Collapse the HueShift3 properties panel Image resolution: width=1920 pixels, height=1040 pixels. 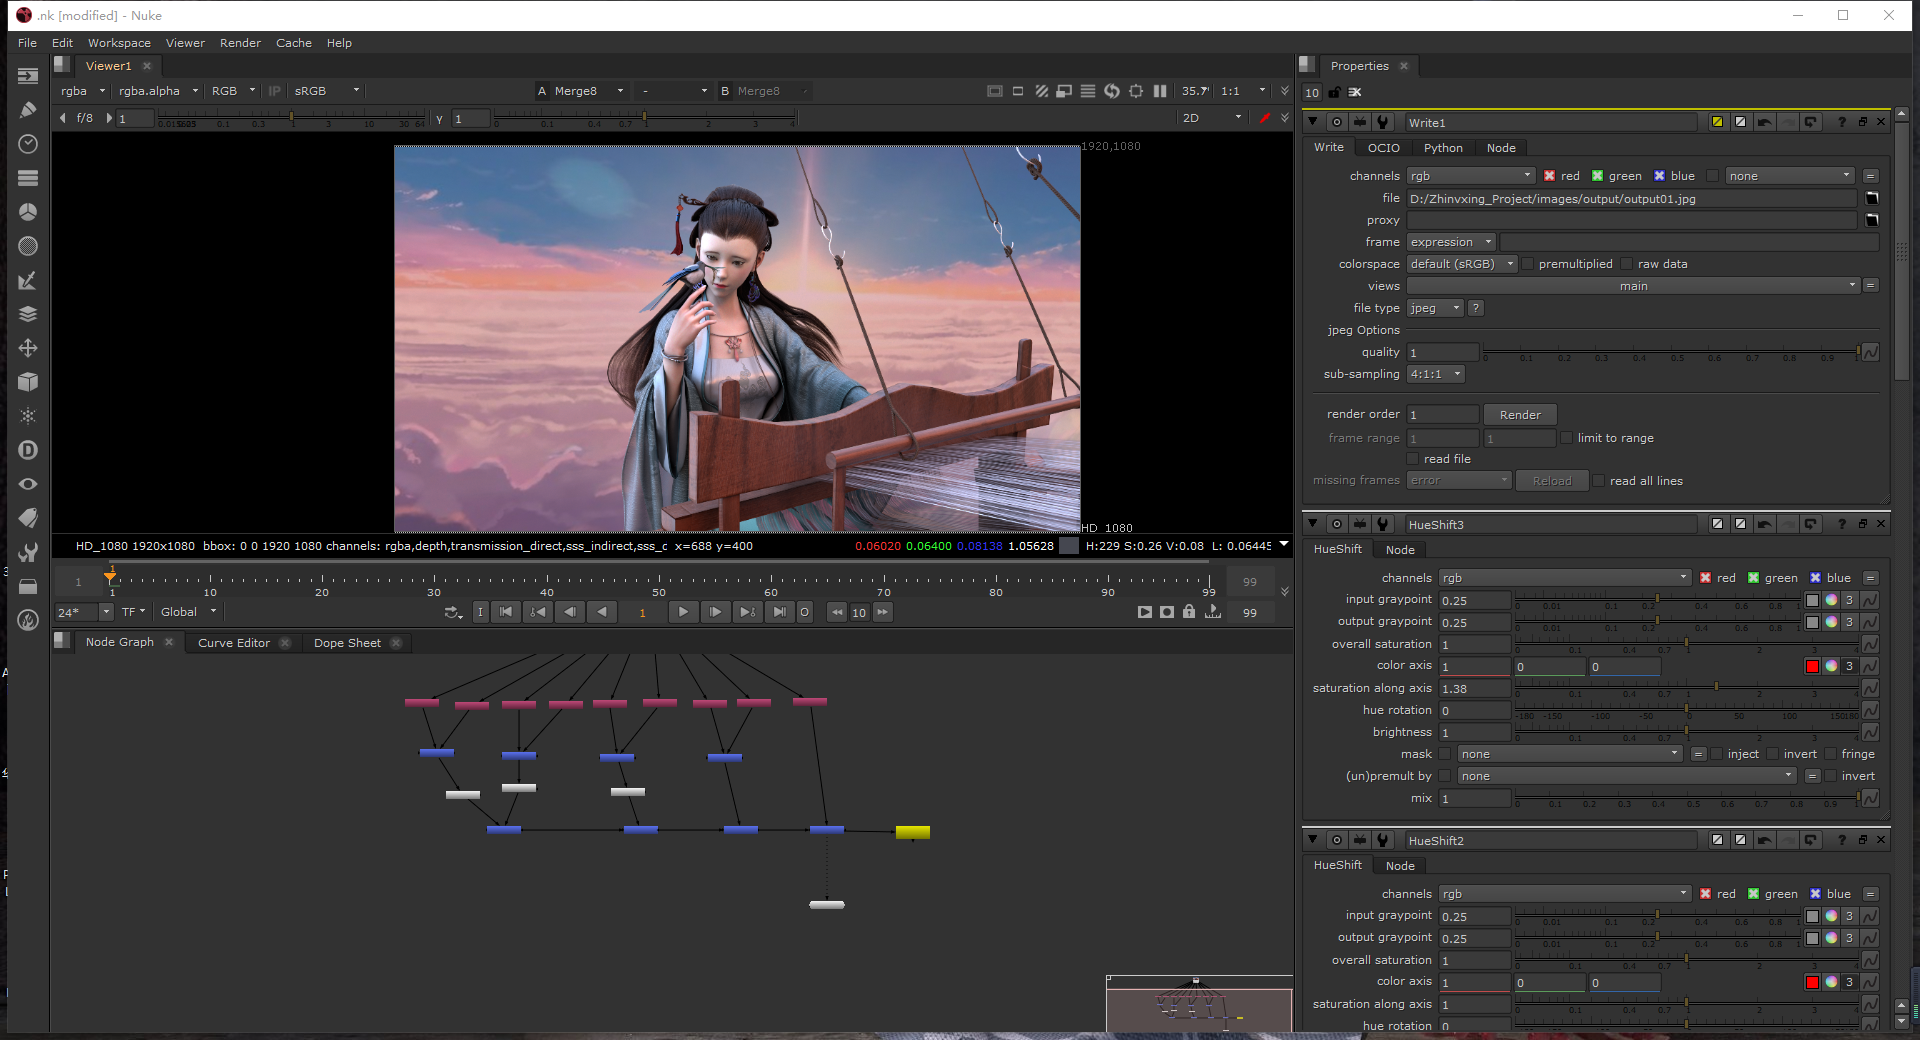pos(1313,524)
